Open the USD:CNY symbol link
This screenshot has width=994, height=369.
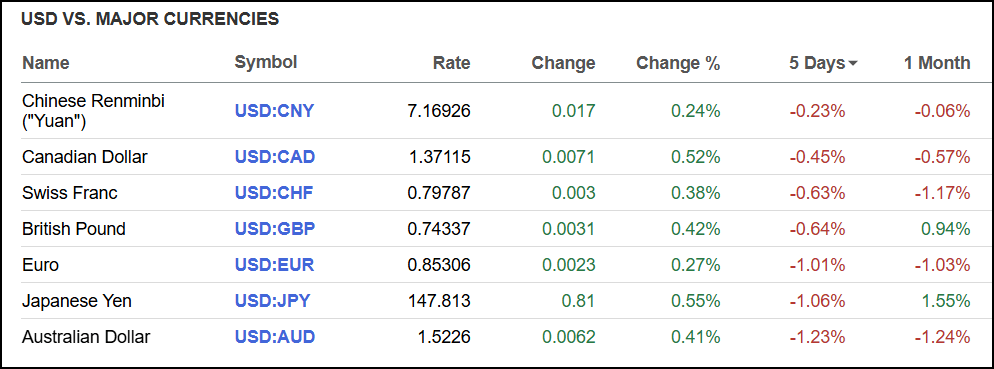pos(274,111)
